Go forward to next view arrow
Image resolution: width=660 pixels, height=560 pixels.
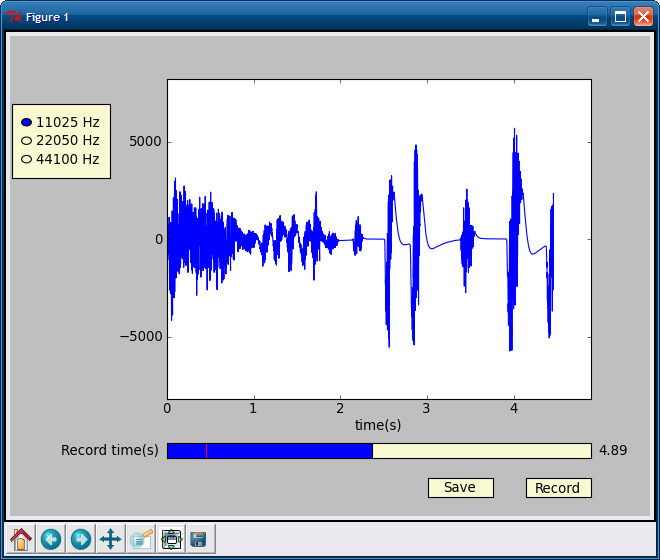tap(81, 539)
